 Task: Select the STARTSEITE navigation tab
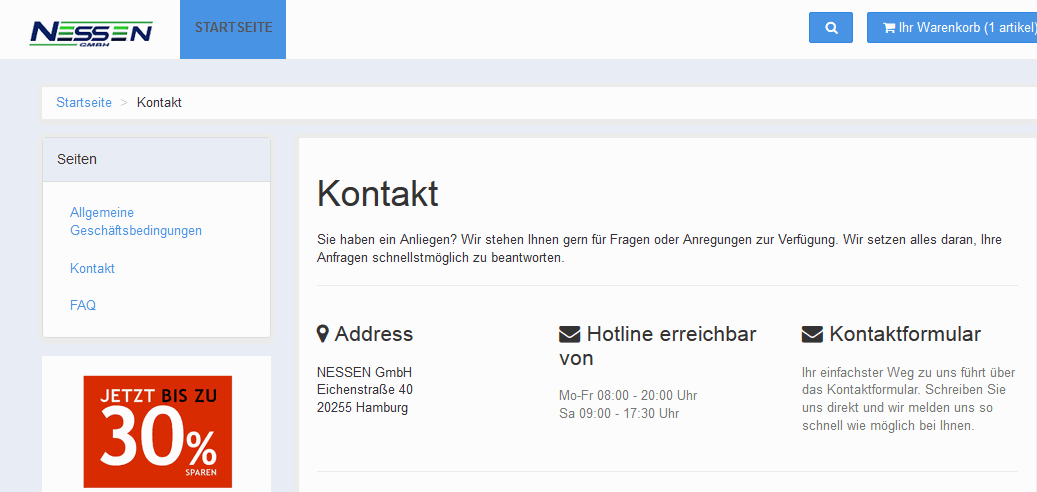tap(233, 28)
